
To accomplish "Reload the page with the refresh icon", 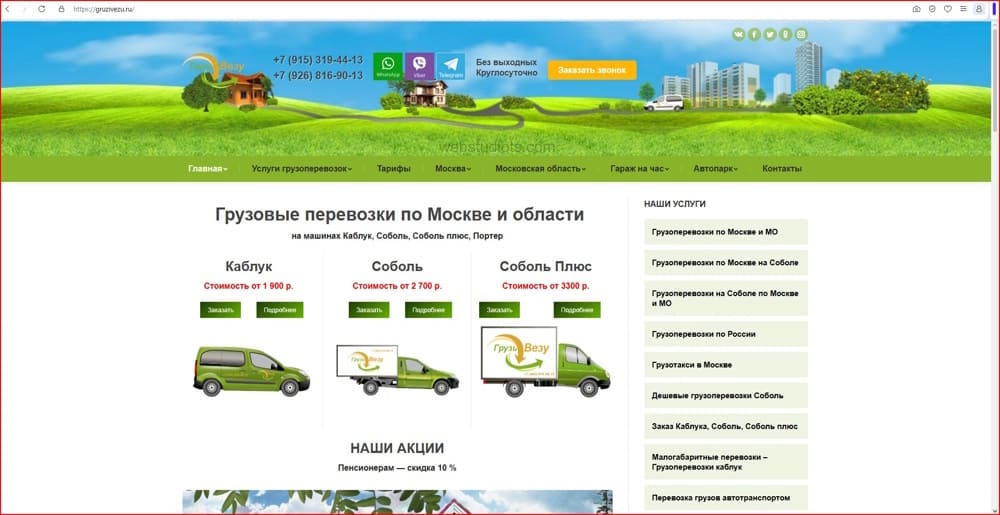I will click(41, 9).
